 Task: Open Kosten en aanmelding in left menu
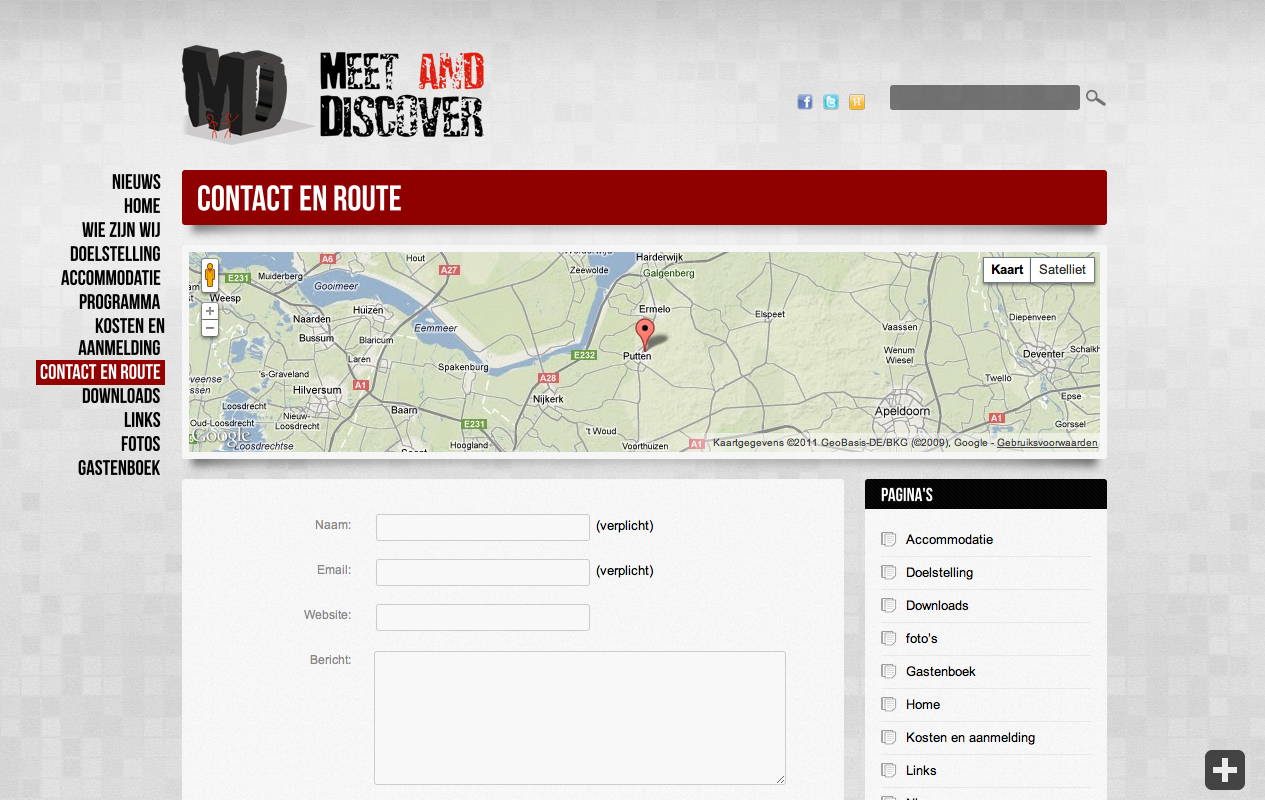click(x=121, y=337)
